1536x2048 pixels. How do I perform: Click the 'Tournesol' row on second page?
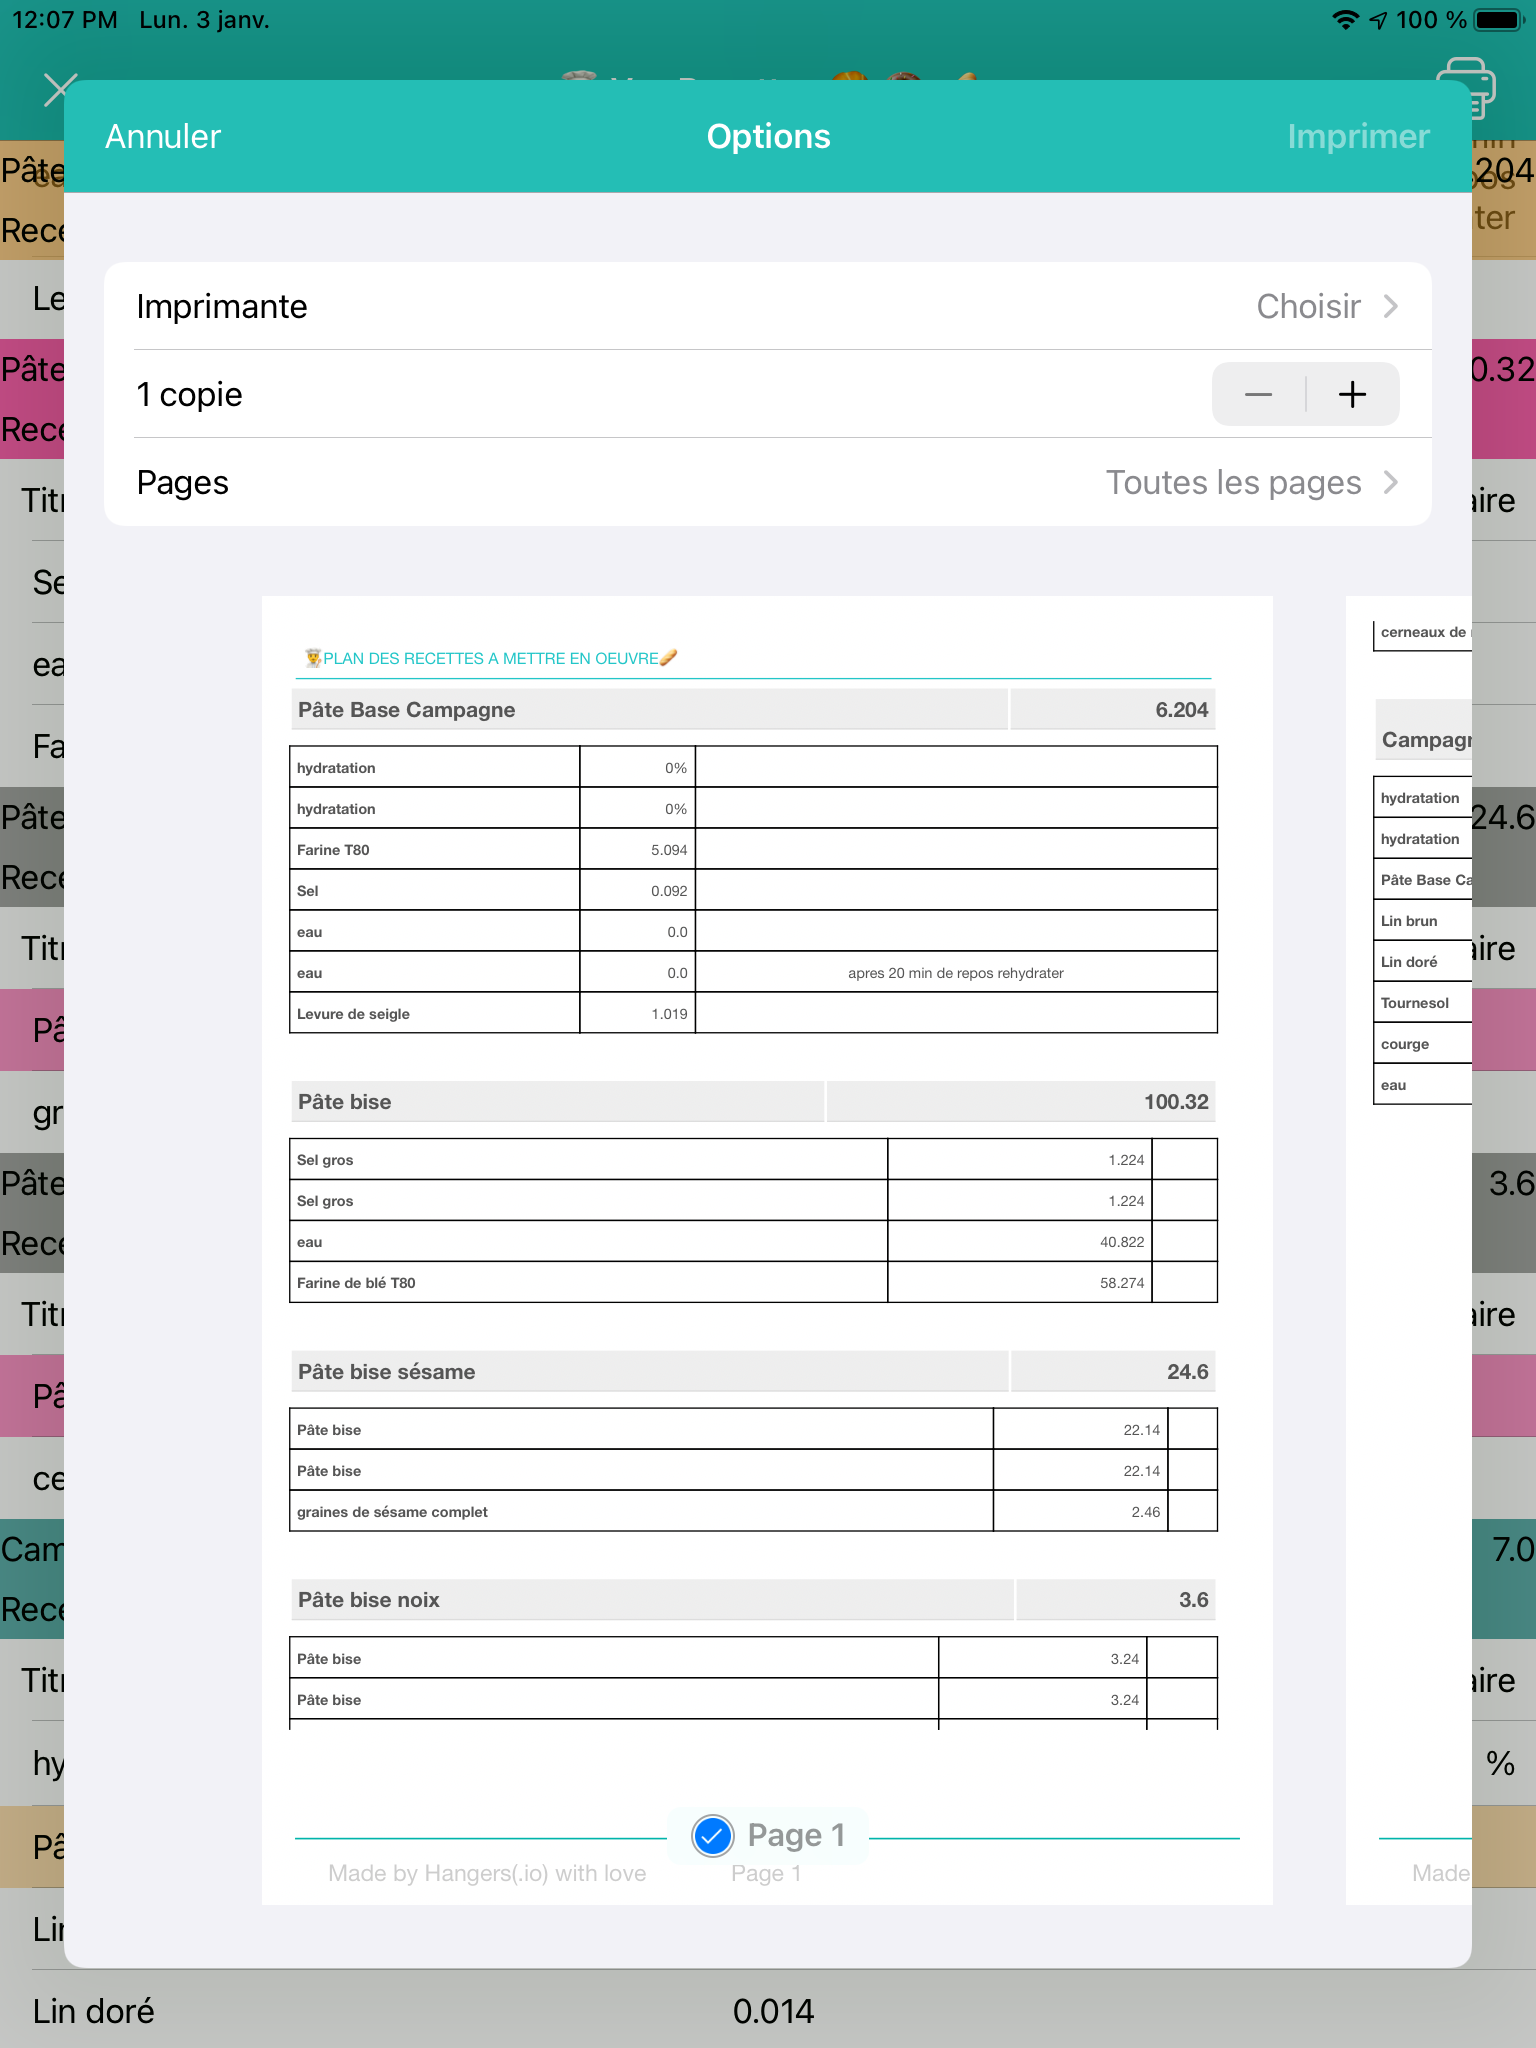(1423, 1002)
